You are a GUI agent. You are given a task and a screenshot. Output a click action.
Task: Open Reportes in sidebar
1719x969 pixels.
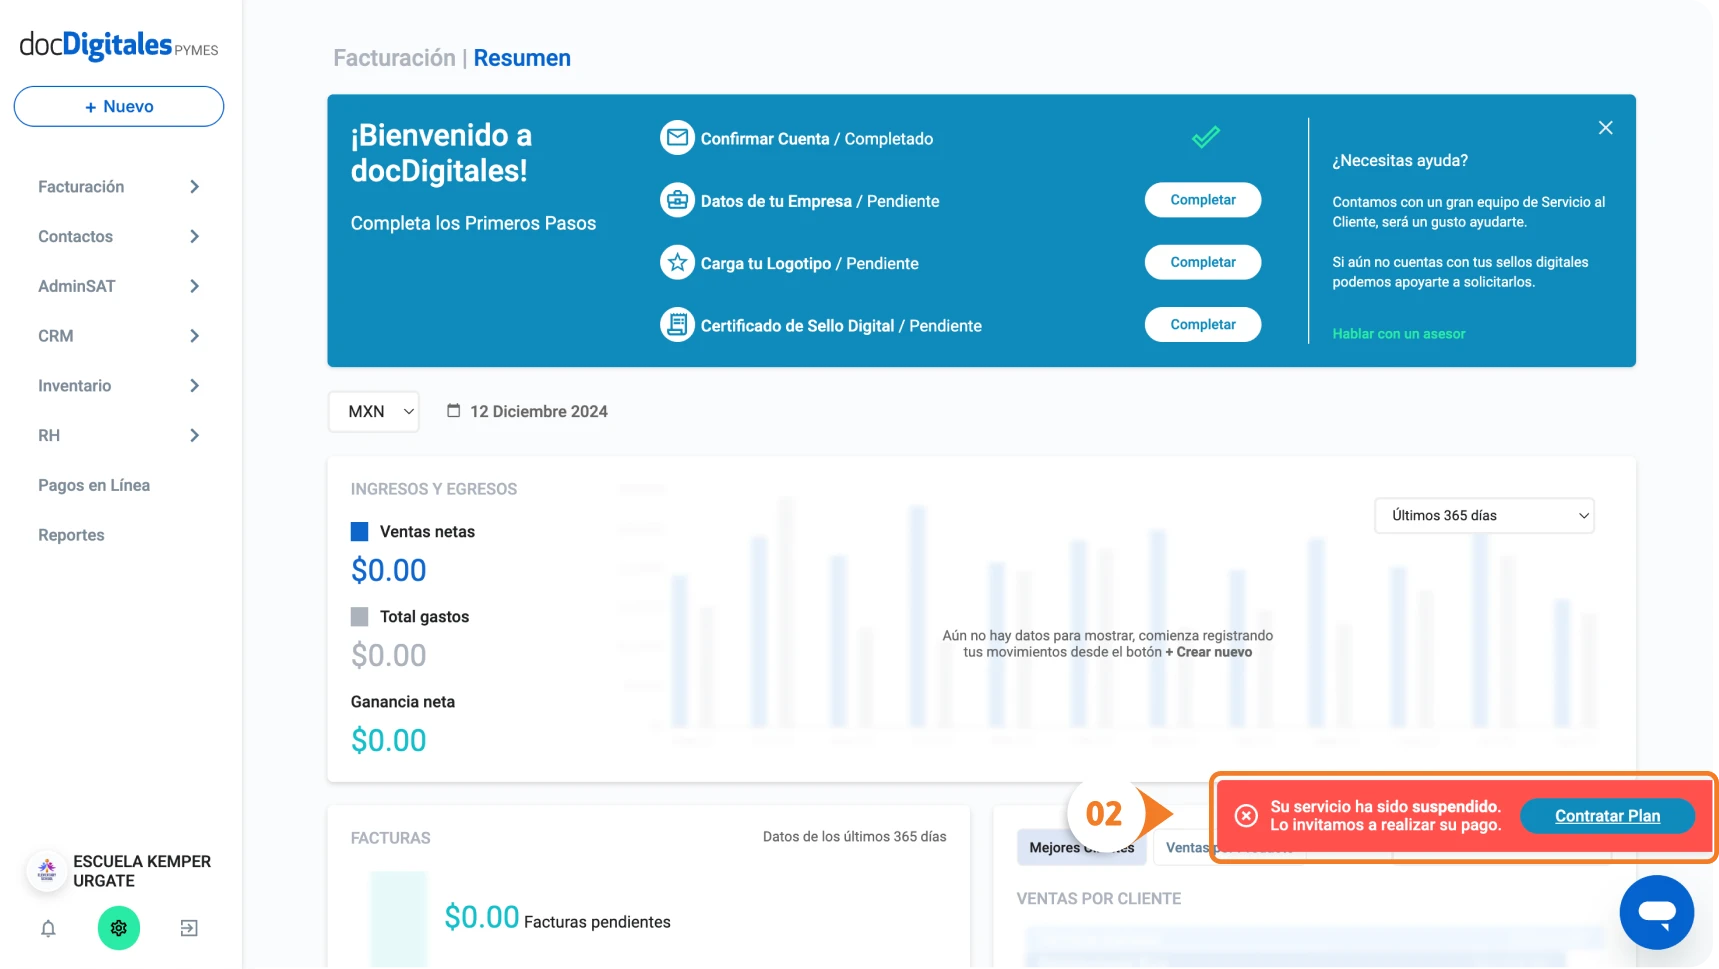[x=71, y=536]
